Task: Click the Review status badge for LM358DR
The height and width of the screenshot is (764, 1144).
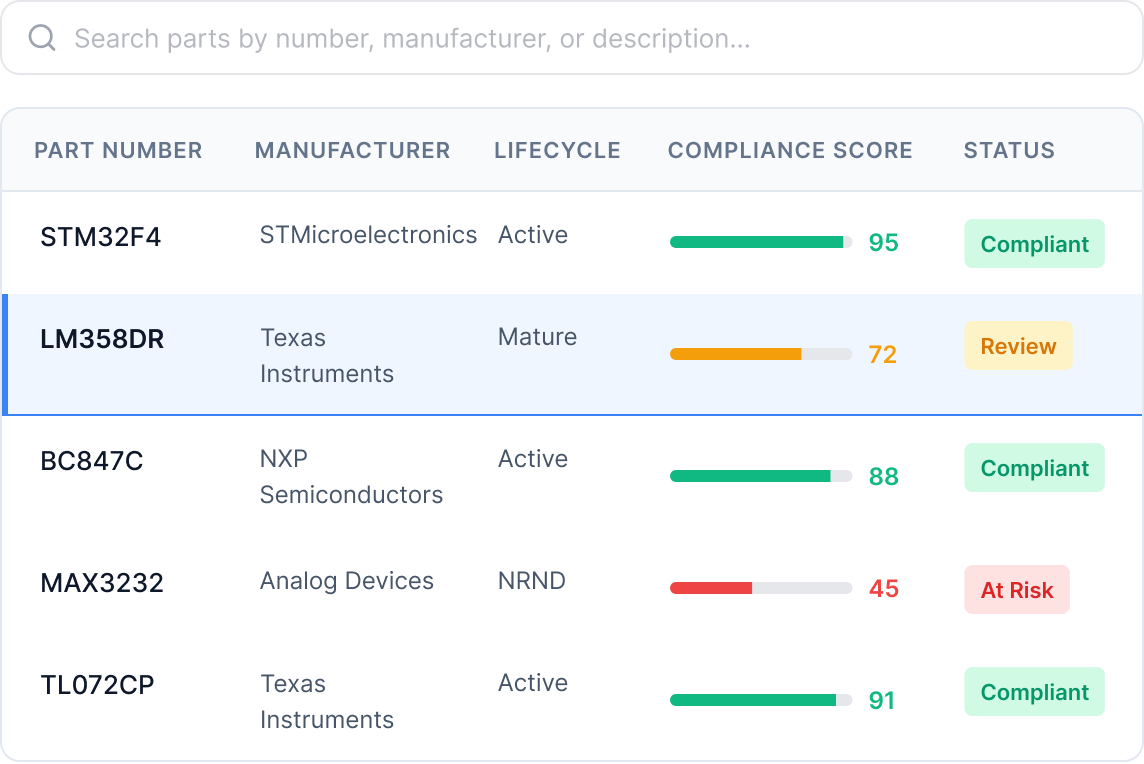Action: [1018, 346]
